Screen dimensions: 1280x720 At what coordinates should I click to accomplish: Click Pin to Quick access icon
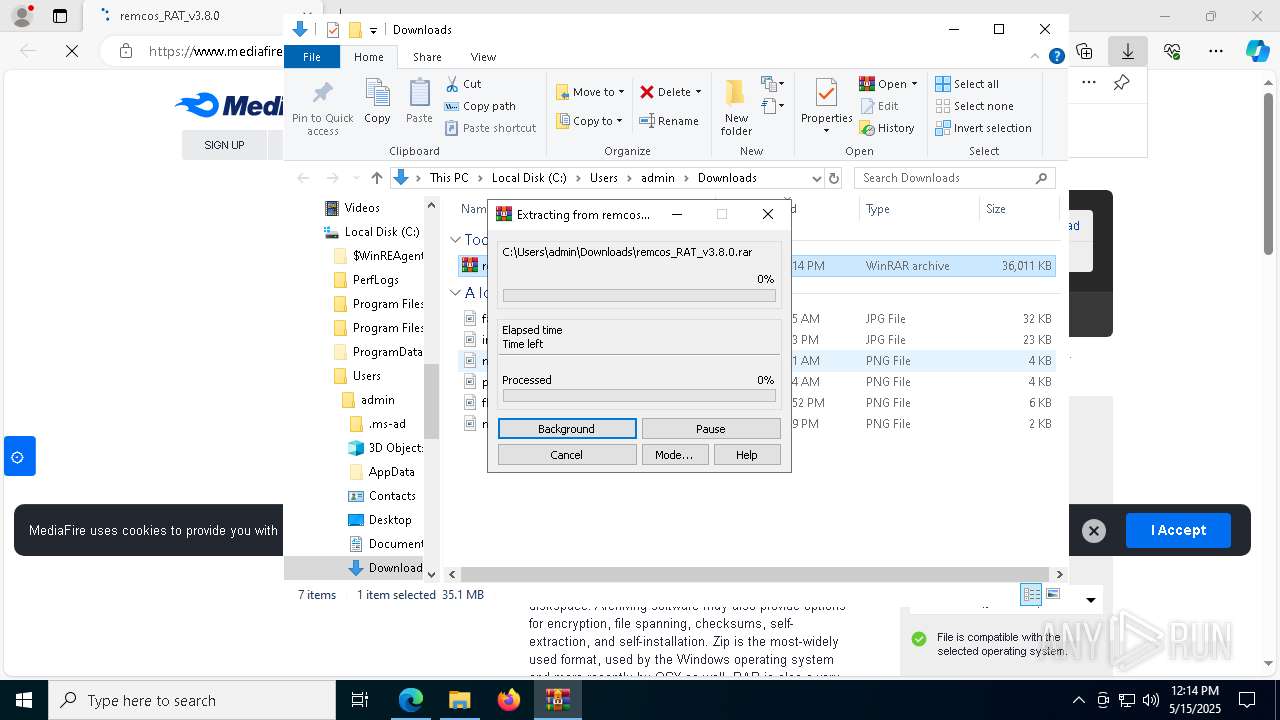click(322, 95)
